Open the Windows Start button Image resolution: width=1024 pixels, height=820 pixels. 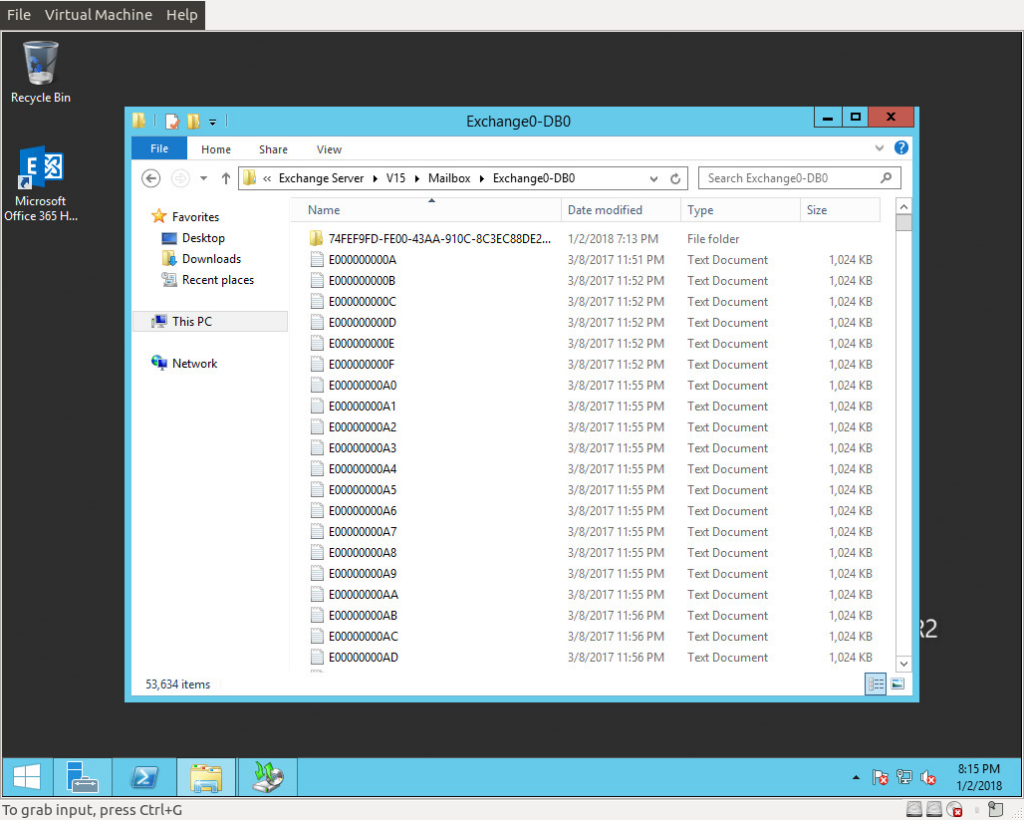pos(27,777)
